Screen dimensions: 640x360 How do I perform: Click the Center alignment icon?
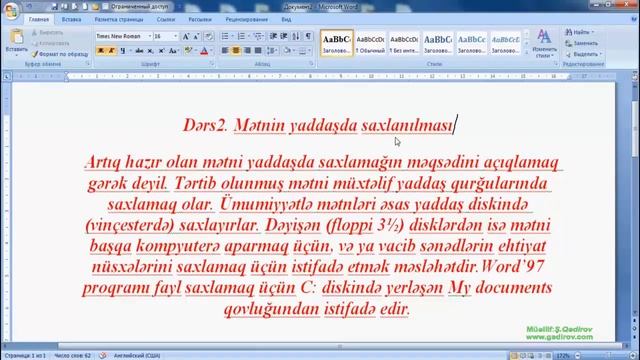(236, 51)
